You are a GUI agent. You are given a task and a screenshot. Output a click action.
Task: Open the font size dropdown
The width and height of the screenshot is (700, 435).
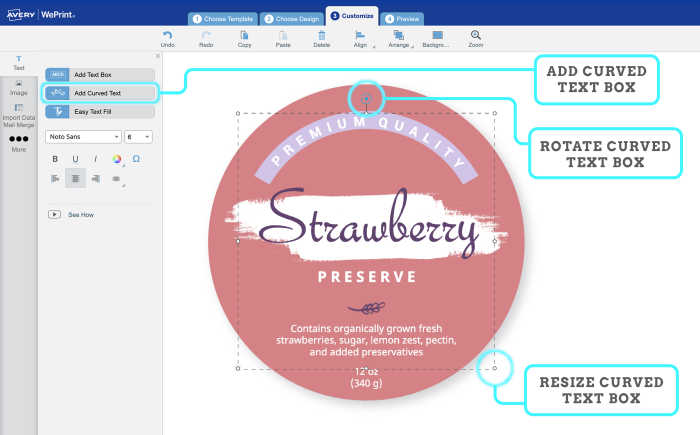(x=138, y=136)
